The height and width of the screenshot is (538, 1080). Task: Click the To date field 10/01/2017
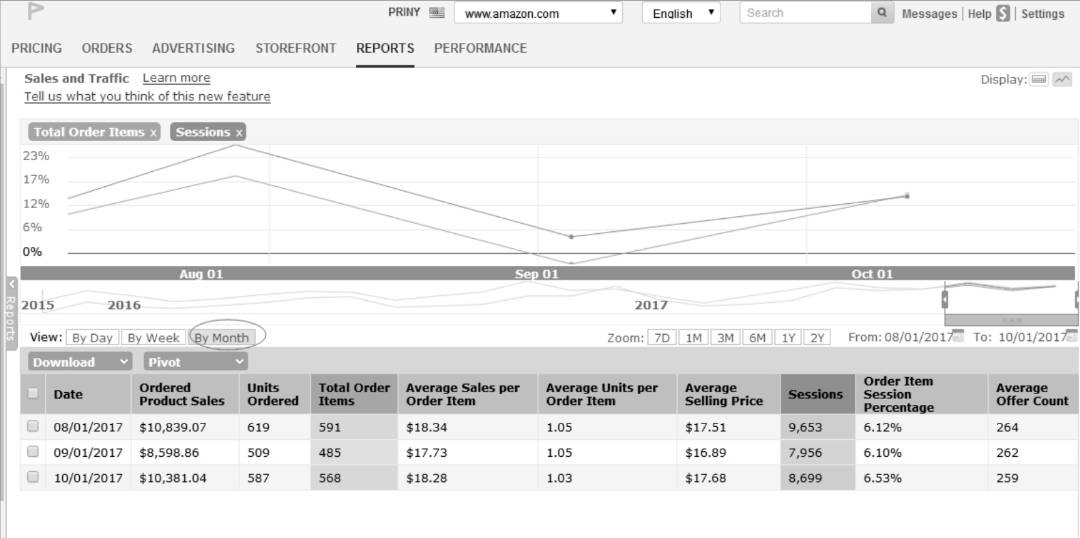(1031, 338)
